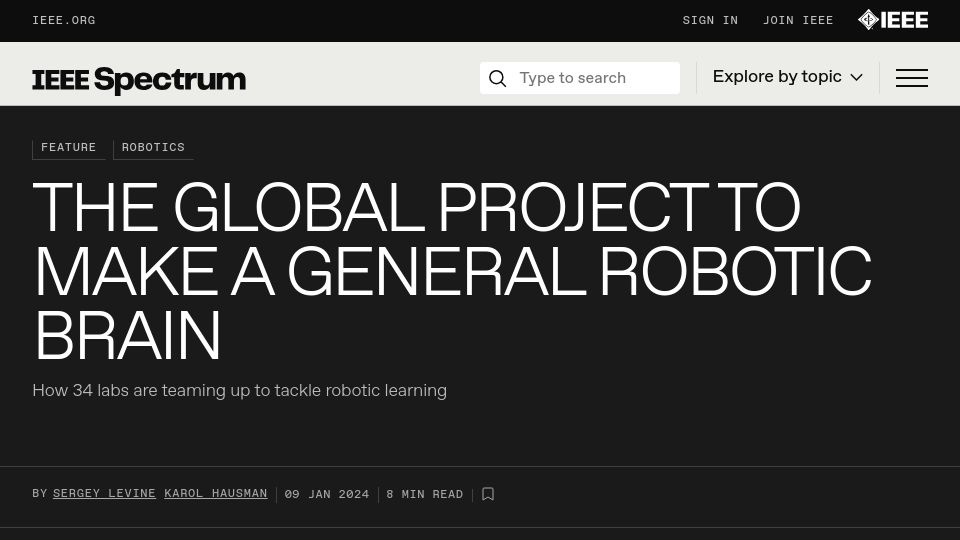The image size is (960, 540).
Task: Click SIGN IN
Action: click(x=710, y=20)
